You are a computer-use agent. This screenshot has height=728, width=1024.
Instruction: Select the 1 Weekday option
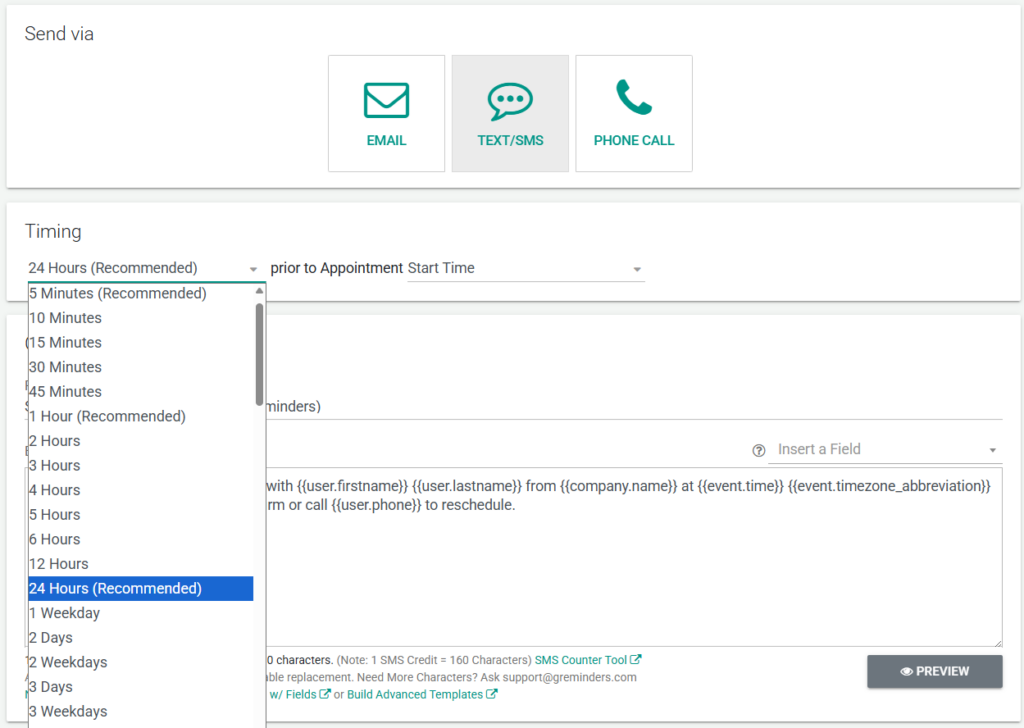(x=65, y=613)
